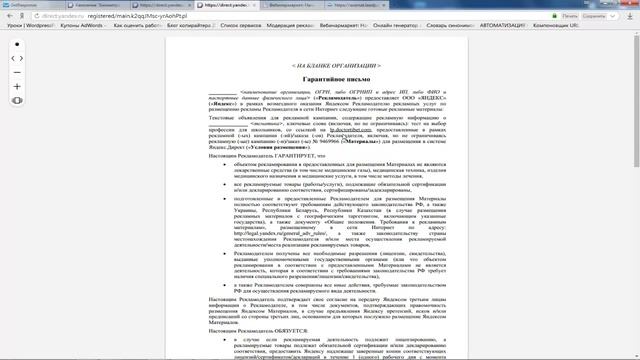This screenshot has width=640, height=360.
Task: Click the 'Сохранить' save button
Action: pos(594,16)
